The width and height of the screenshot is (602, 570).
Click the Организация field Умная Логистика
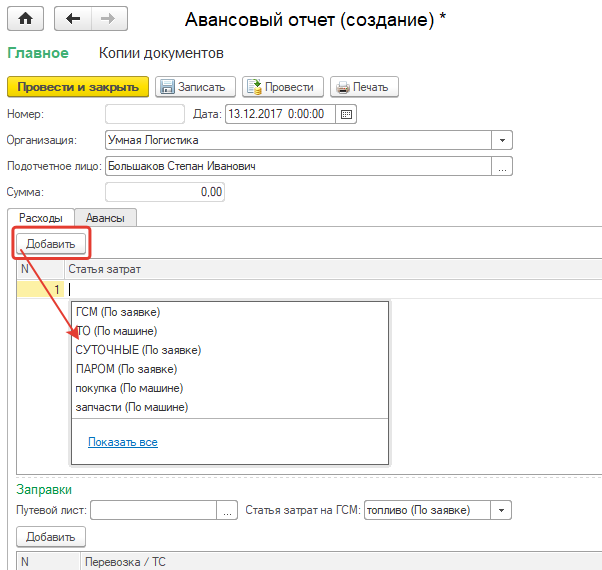pyautogui.click(x=298, y=140)
